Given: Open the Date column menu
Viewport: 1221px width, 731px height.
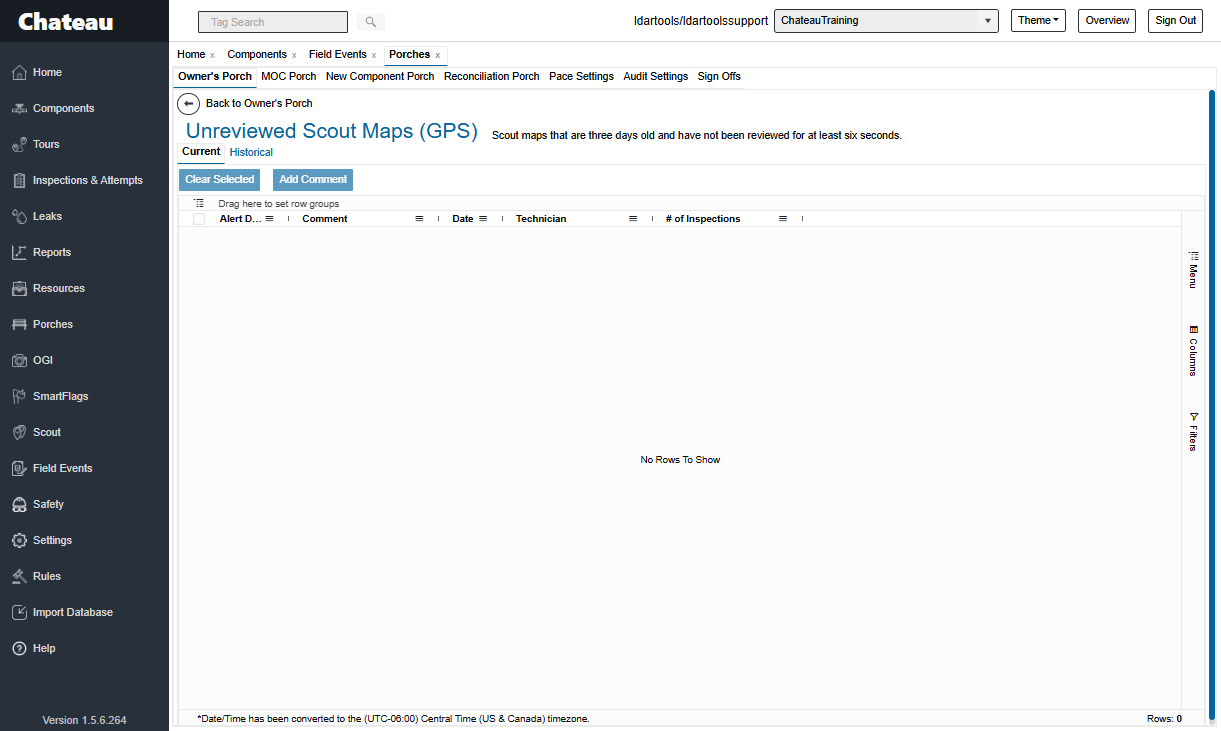Looking at the screenshot, I should tap(483, 218).
